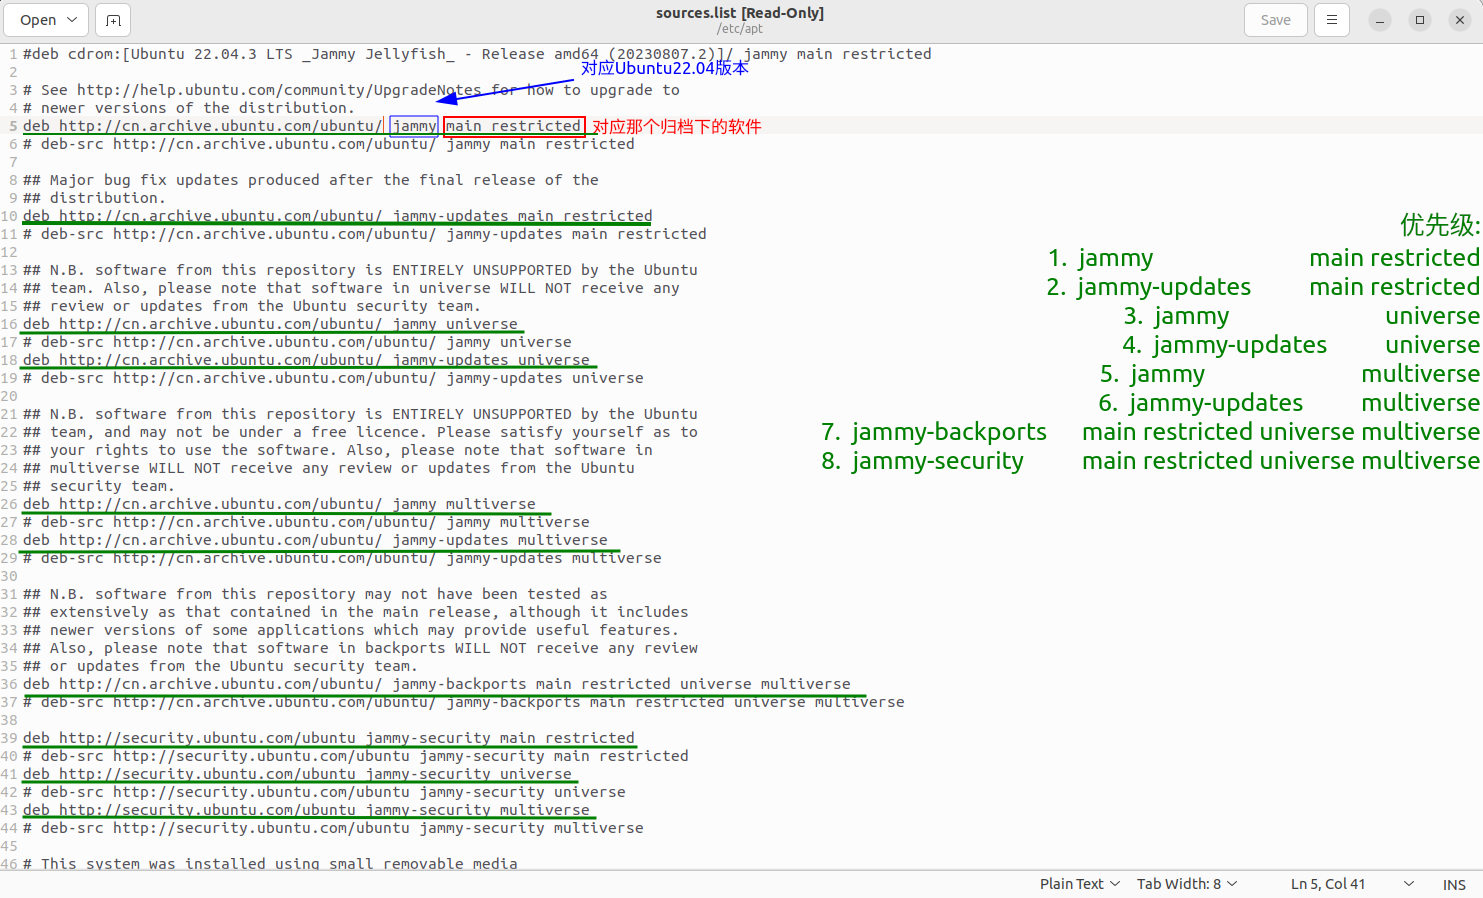The height and width of the screenshot is (898, 1483).
Task: Click the 'deb ... jammy multiverse' line 26
Action: point(279,504)
